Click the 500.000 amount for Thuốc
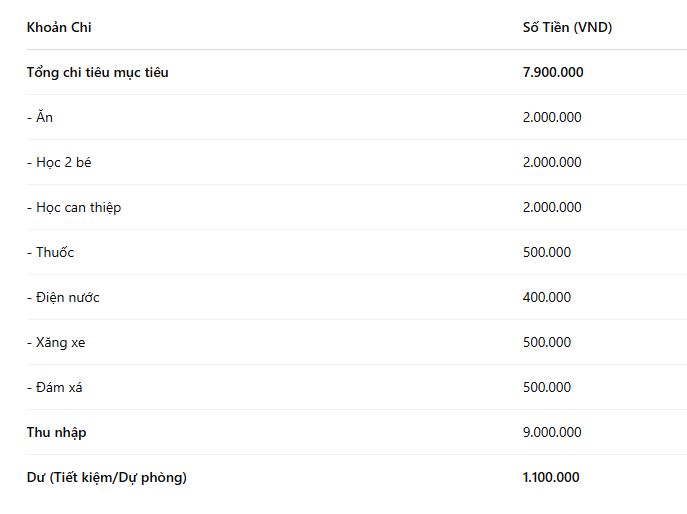Viewport: 687px width, 514px height. pos(547,252)
